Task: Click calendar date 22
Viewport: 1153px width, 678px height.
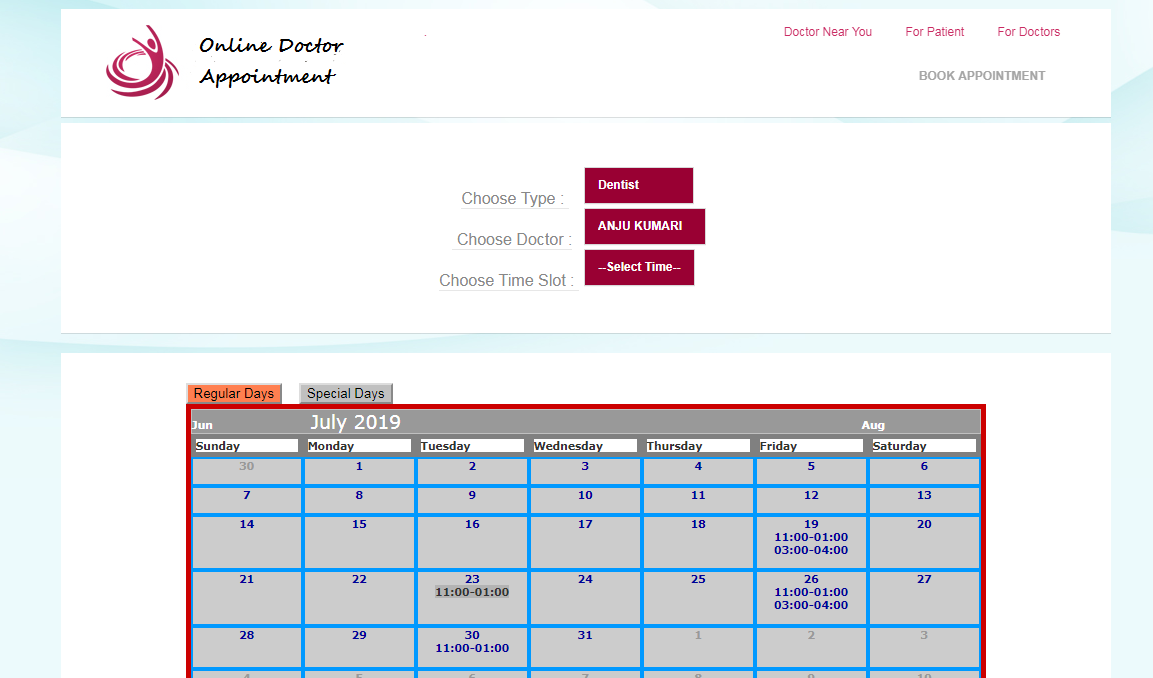Action: 359,579
